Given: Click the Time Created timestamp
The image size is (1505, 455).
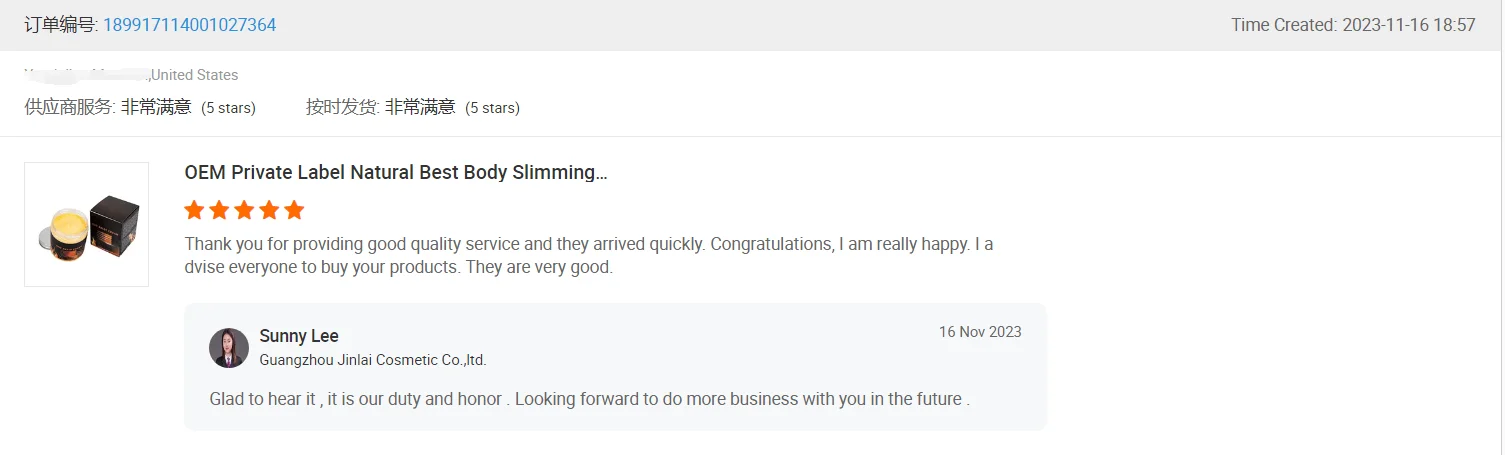Looking at the screenshot, I should click(1353, 25).
